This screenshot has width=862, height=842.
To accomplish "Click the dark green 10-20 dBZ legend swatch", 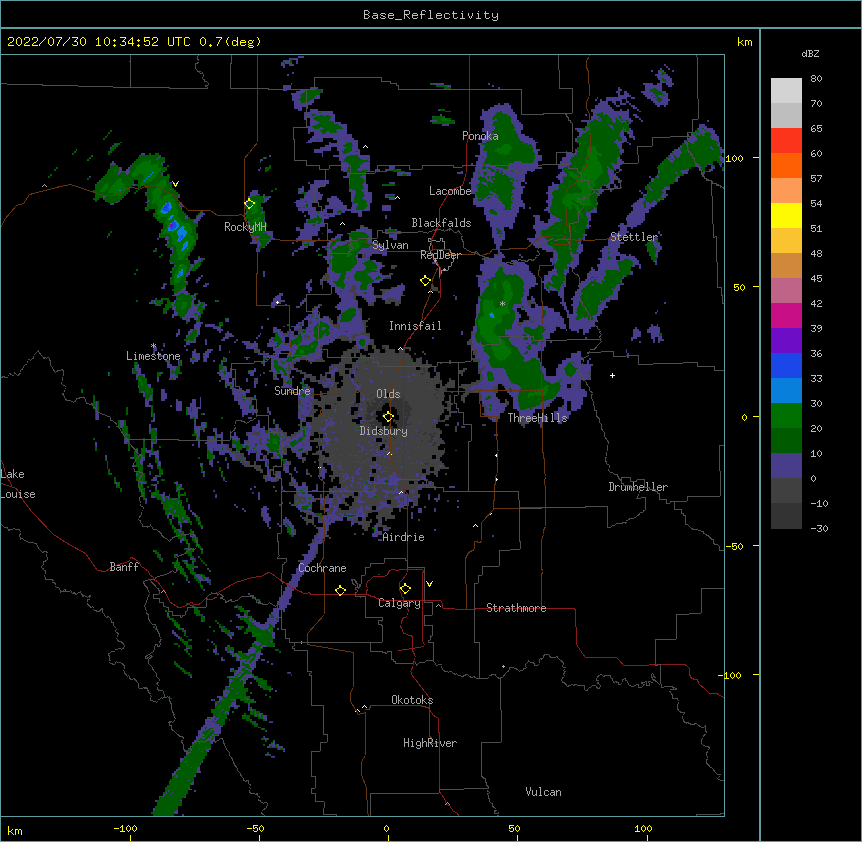I will [x=786, y=441].
